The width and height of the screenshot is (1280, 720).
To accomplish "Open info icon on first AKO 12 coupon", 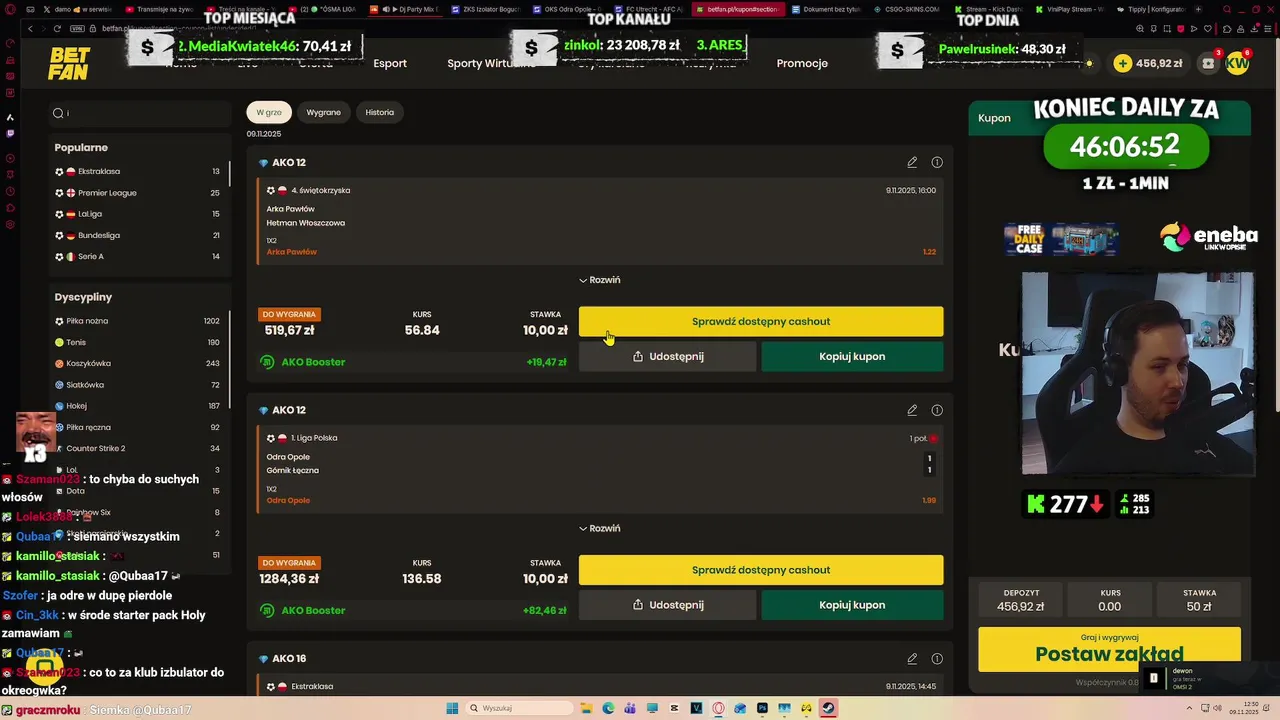I will 937,162.
